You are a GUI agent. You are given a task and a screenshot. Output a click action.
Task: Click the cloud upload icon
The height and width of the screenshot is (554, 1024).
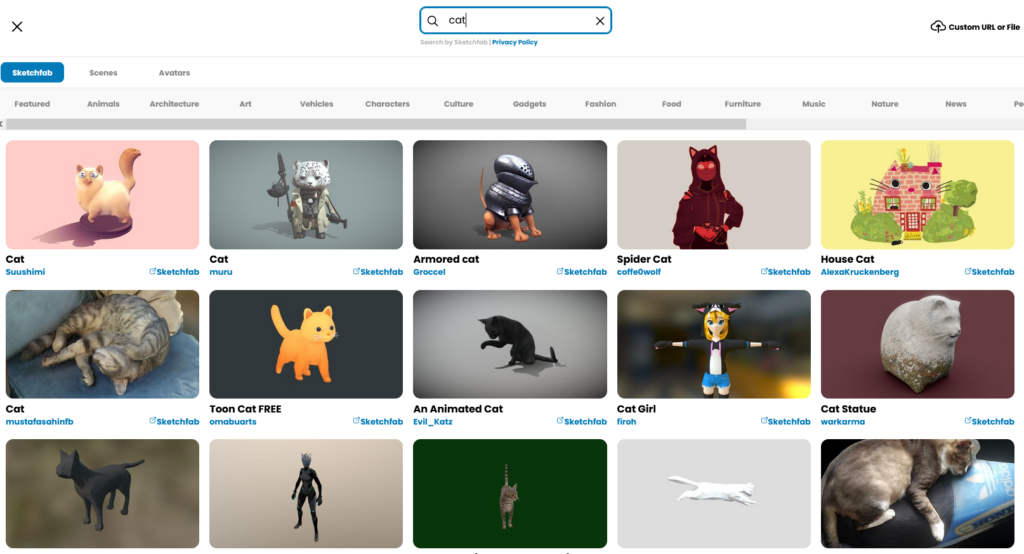pos(938,27)
